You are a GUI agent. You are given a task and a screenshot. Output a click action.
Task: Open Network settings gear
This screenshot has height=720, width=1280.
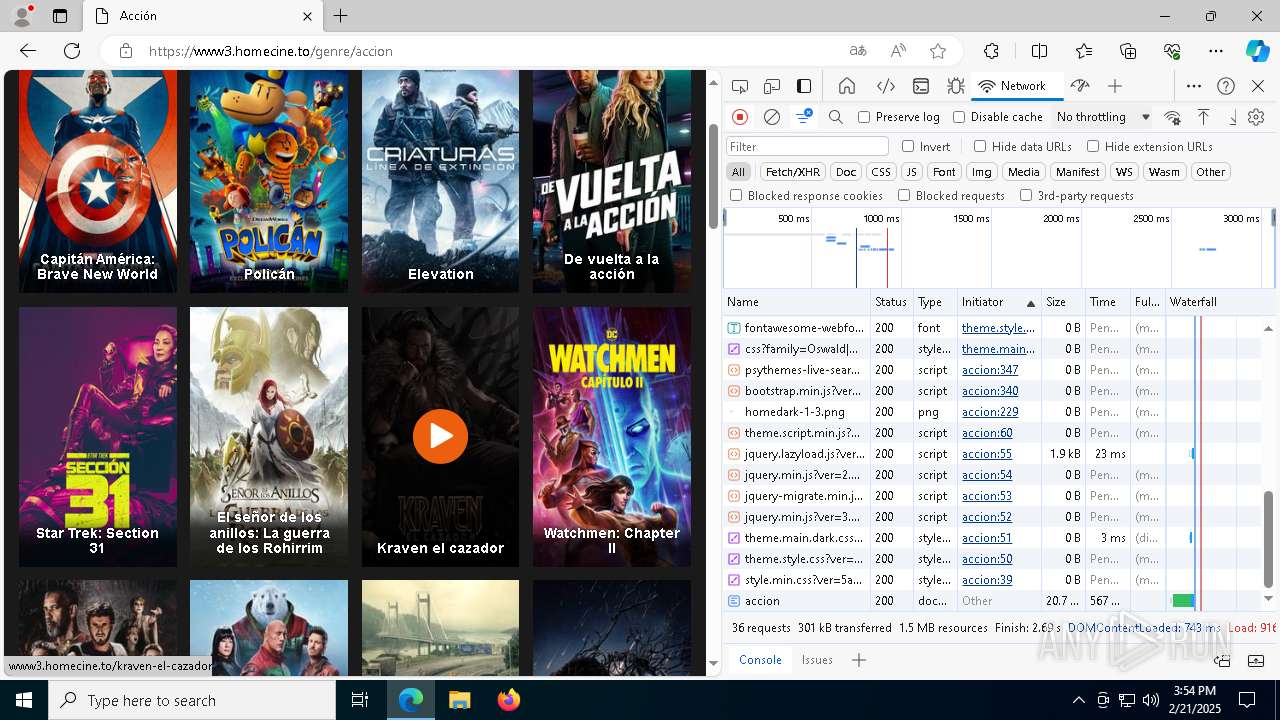coord(1256,117)
